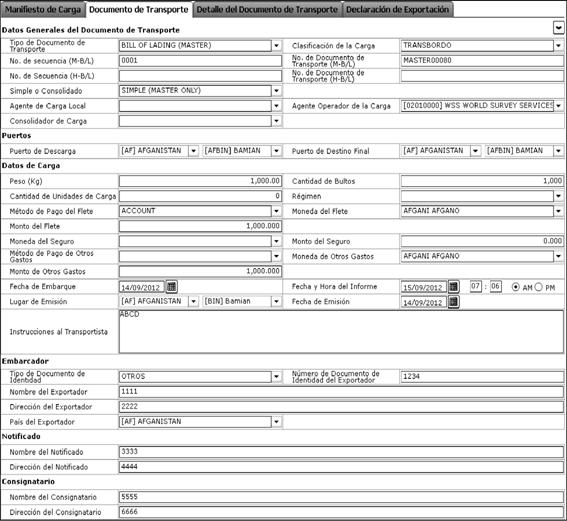Click Fecha de Embarque date field
This screenshot has height=521, width=567.
tap(142, 287)
